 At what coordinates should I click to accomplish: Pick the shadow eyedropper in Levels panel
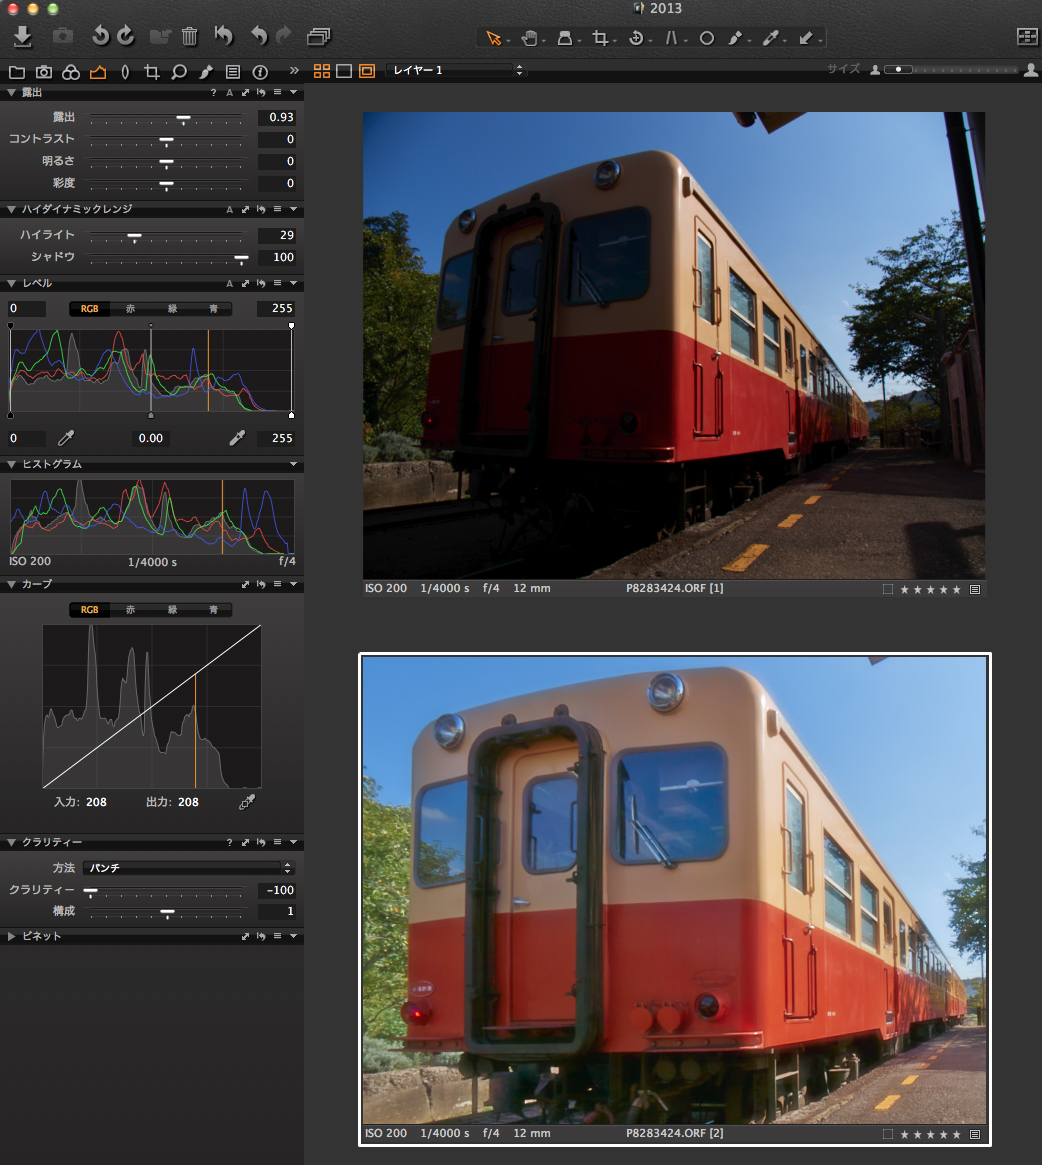coord(65,438)
